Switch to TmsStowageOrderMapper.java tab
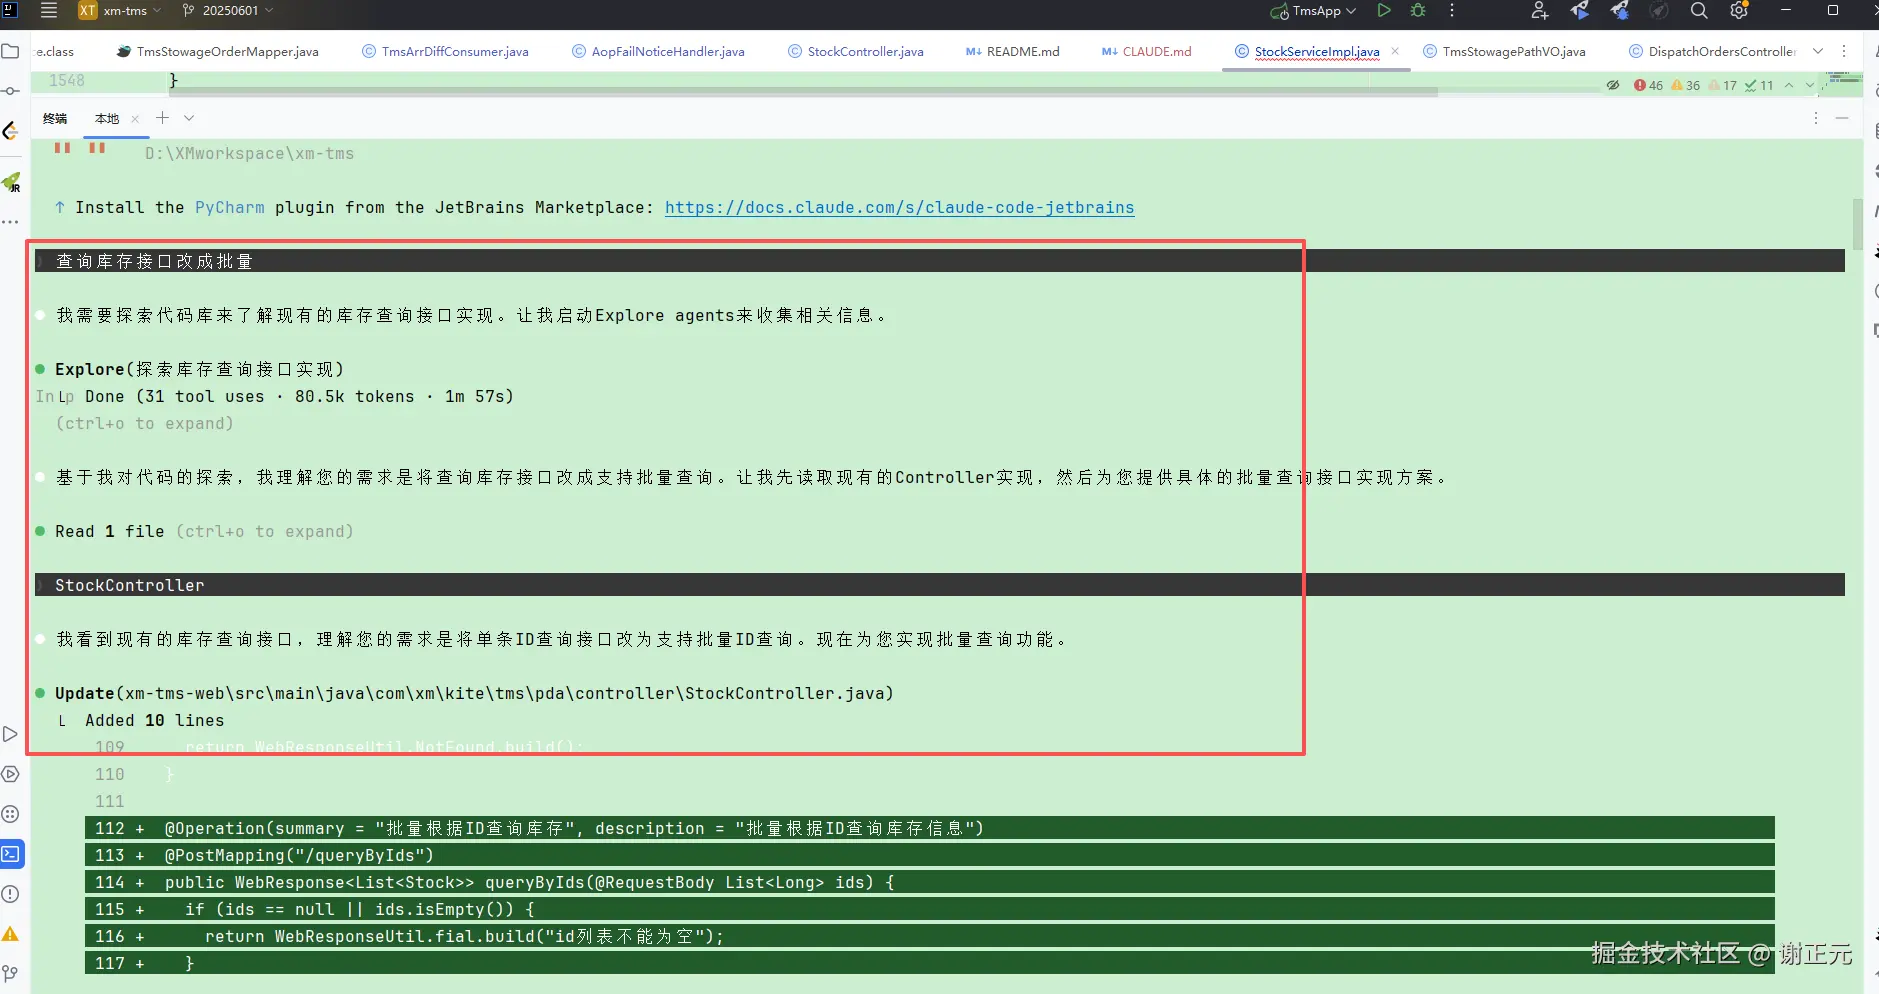 218,52
